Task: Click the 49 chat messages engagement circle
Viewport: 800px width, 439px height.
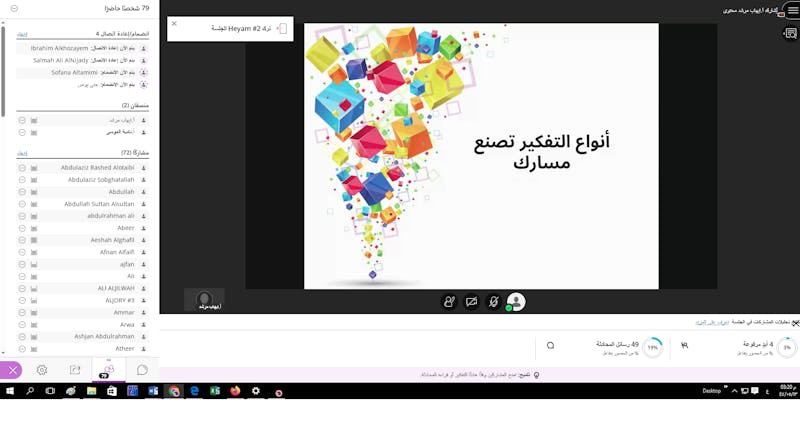Action: [x=653, y=346]
